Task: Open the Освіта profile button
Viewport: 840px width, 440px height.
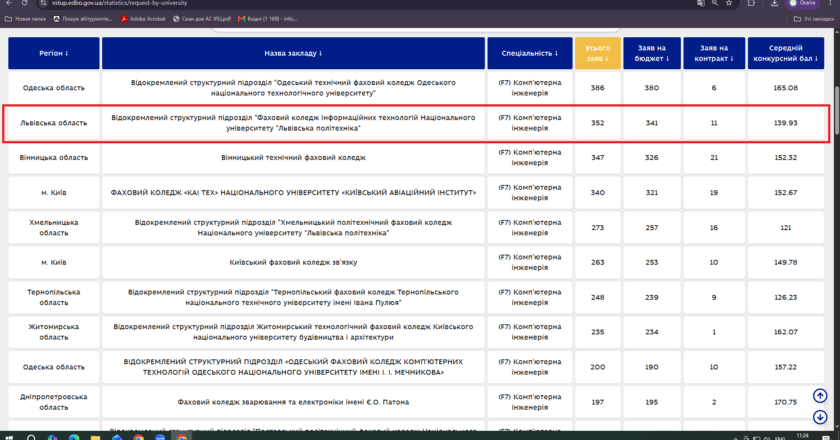Action: coord(802,3)
